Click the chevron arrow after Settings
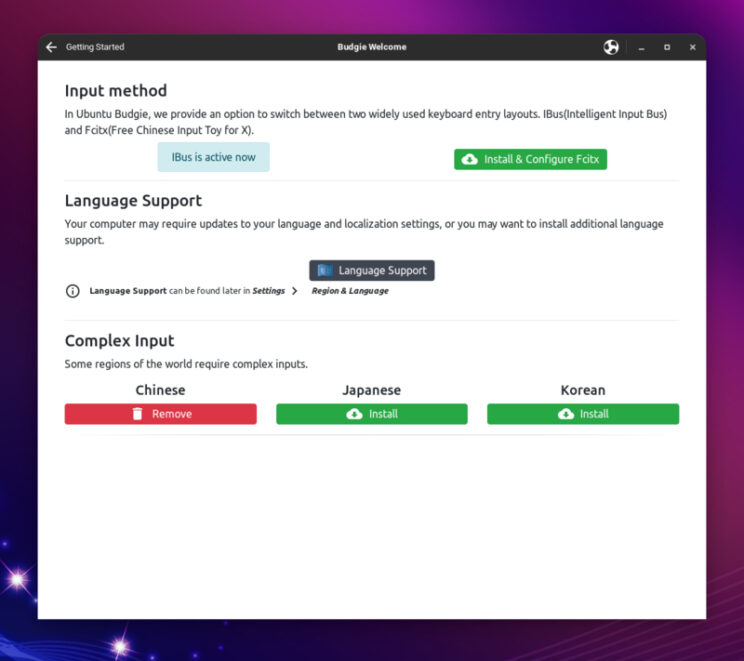Viewport: 744px width, 661px height. (x=294, y=291)
